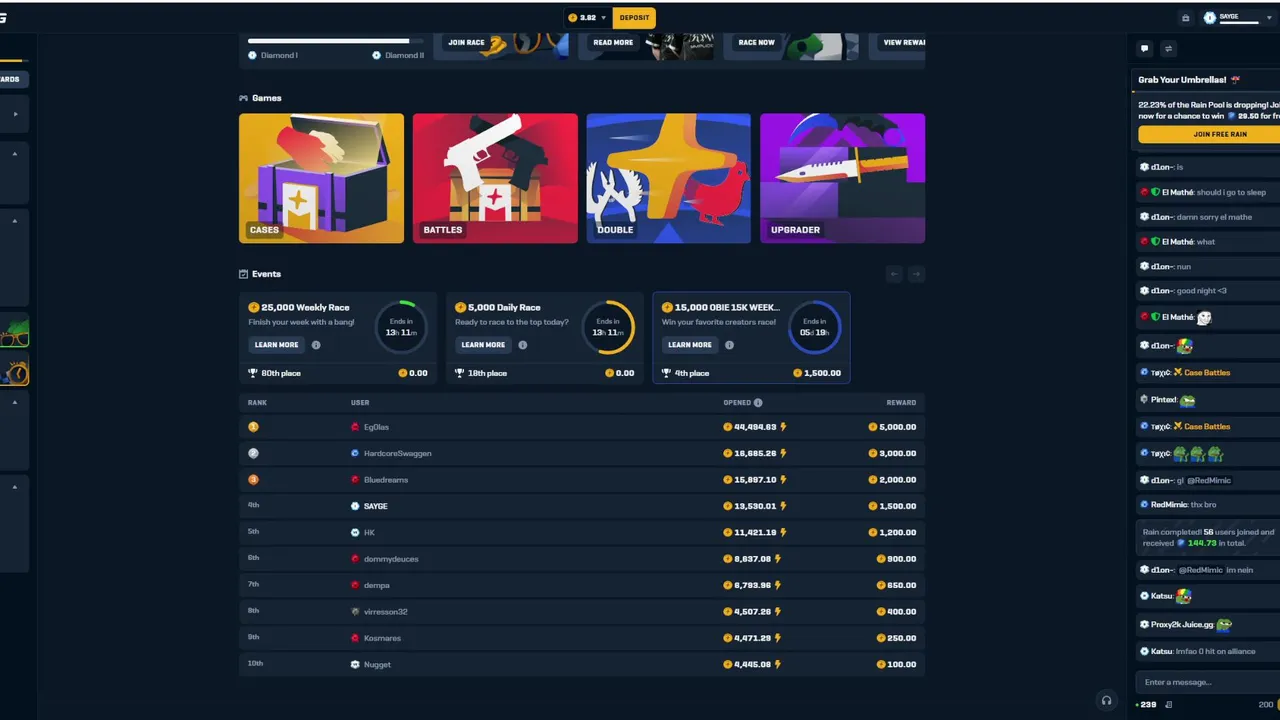Open the SAYGE account dropdown arrow
This screenshot has height=720, width=1280.
pyautogui.click(x=1269, y=18)
